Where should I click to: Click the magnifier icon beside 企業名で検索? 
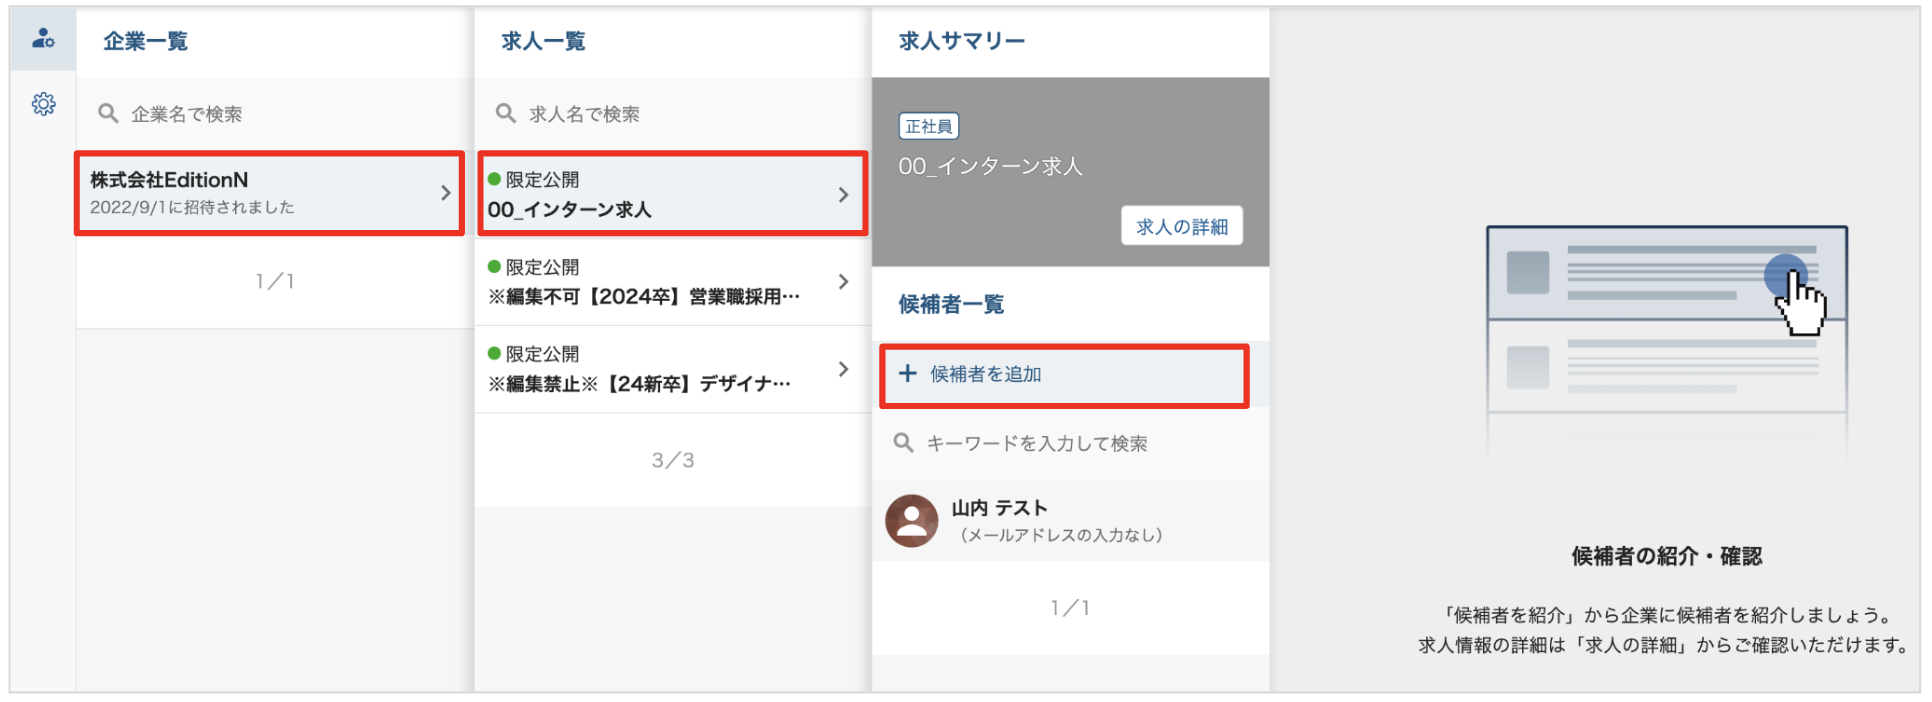click(x=108, y=114)
